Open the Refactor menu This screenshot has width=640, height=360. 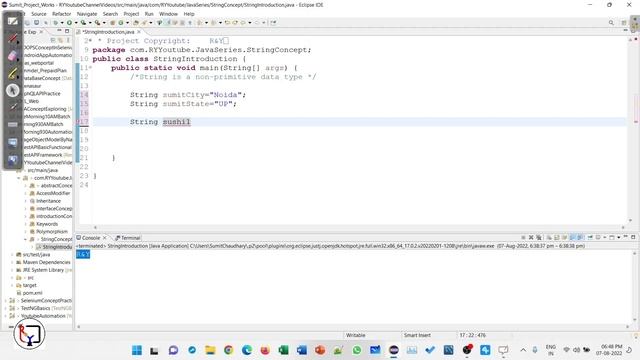point(61,14)
